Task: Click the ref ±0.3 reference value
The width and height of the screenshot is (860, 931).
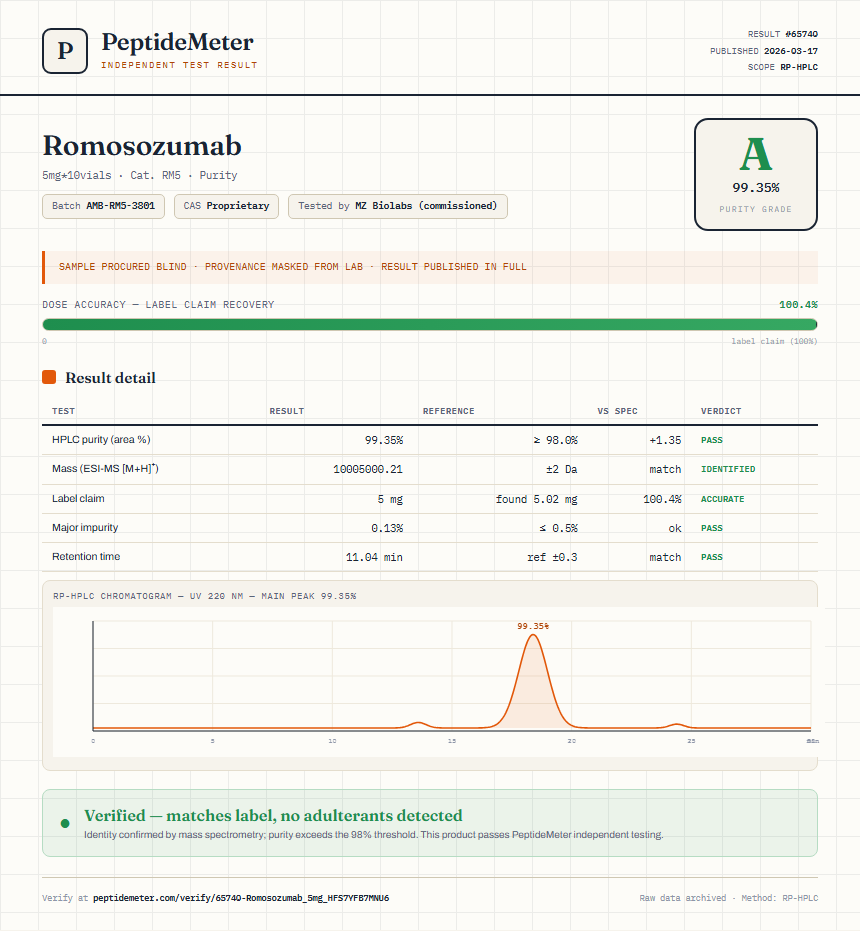Action: [x=552, y=557]
